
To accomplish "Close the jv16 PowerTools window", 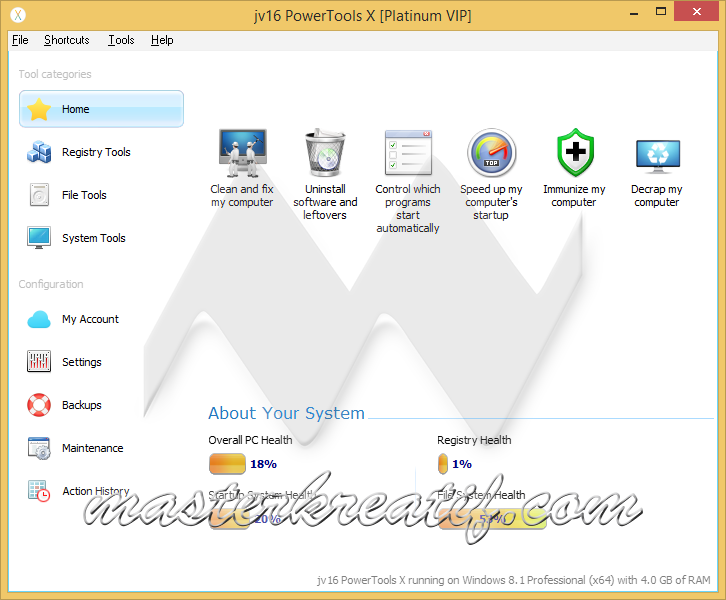I will click(697, 12).
